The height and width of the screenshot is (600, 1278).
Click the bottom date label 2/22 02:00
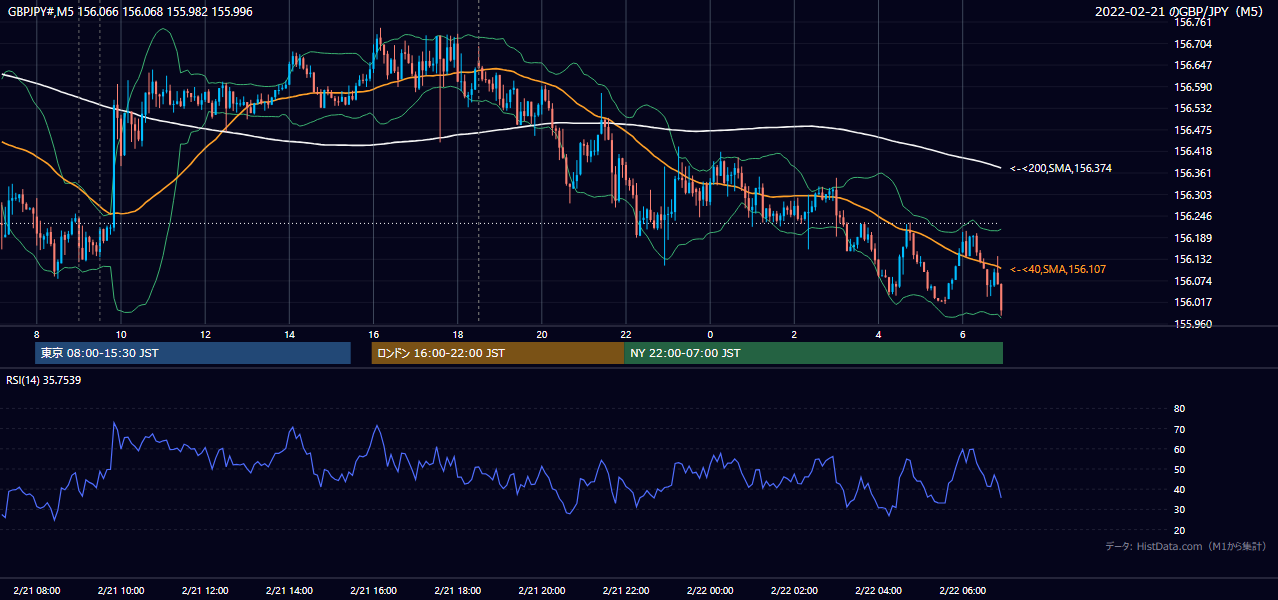(x=794, y=590)
